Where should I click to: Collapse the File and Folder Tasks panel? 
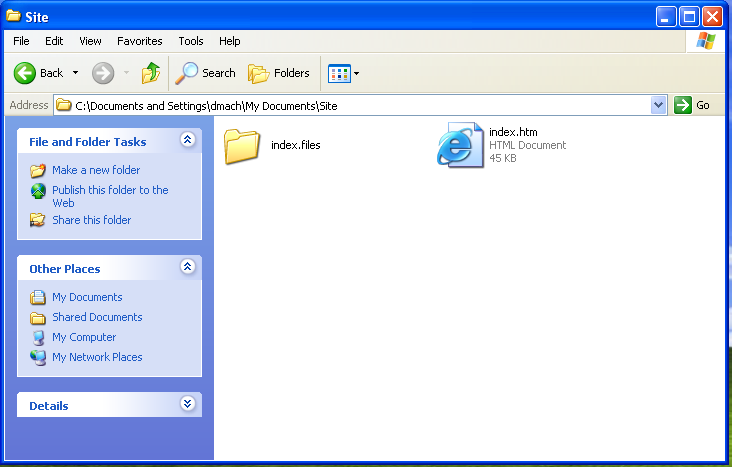(187, 141)
